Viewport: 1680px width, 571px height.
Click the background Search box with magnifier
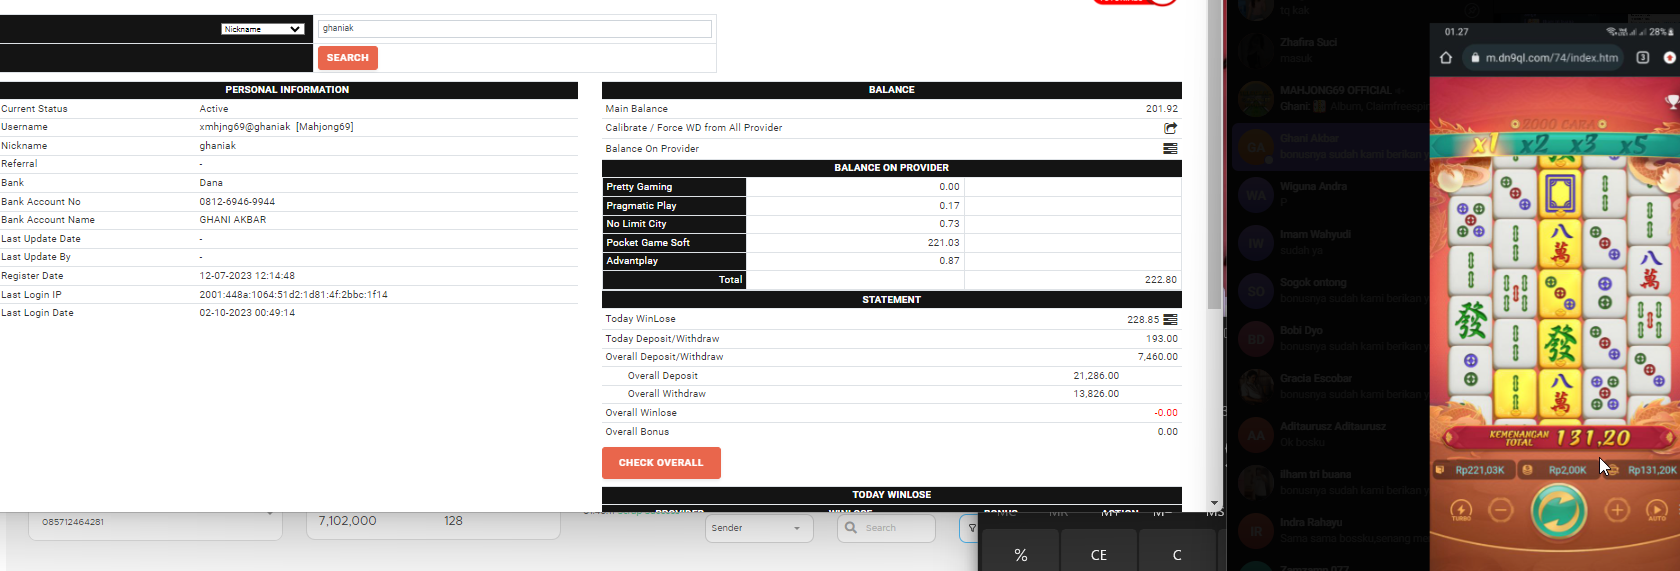886,528
